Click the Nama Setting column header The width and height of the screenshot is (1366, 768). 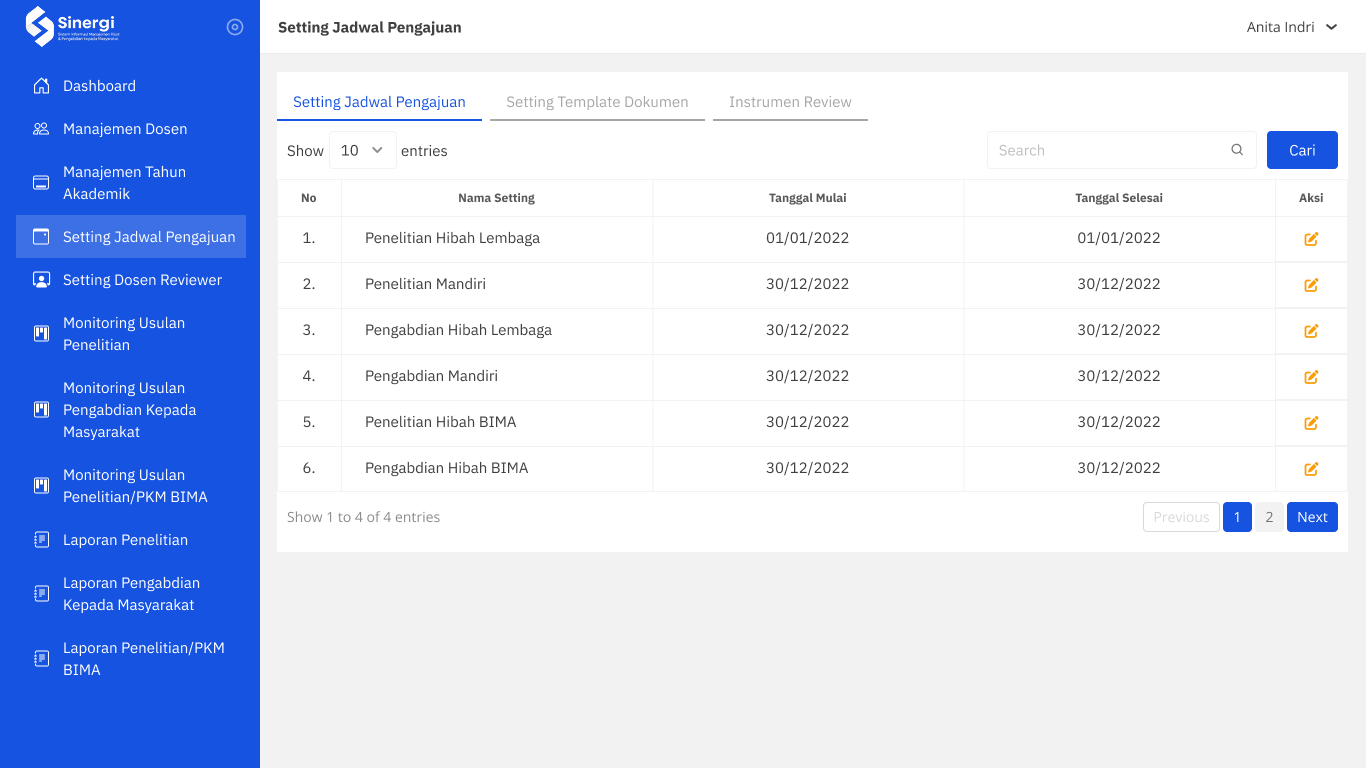497,198
